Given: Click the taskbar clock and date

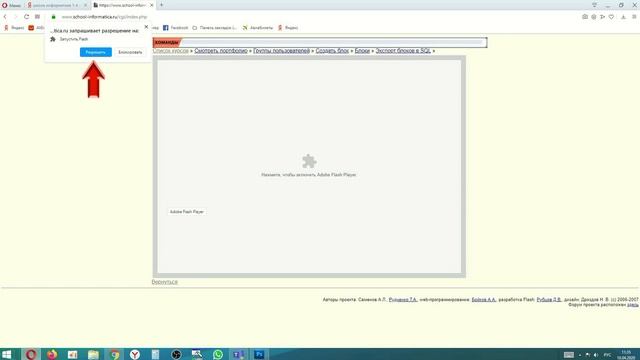Looking at the screenshot, I should (x=626, y=354).
